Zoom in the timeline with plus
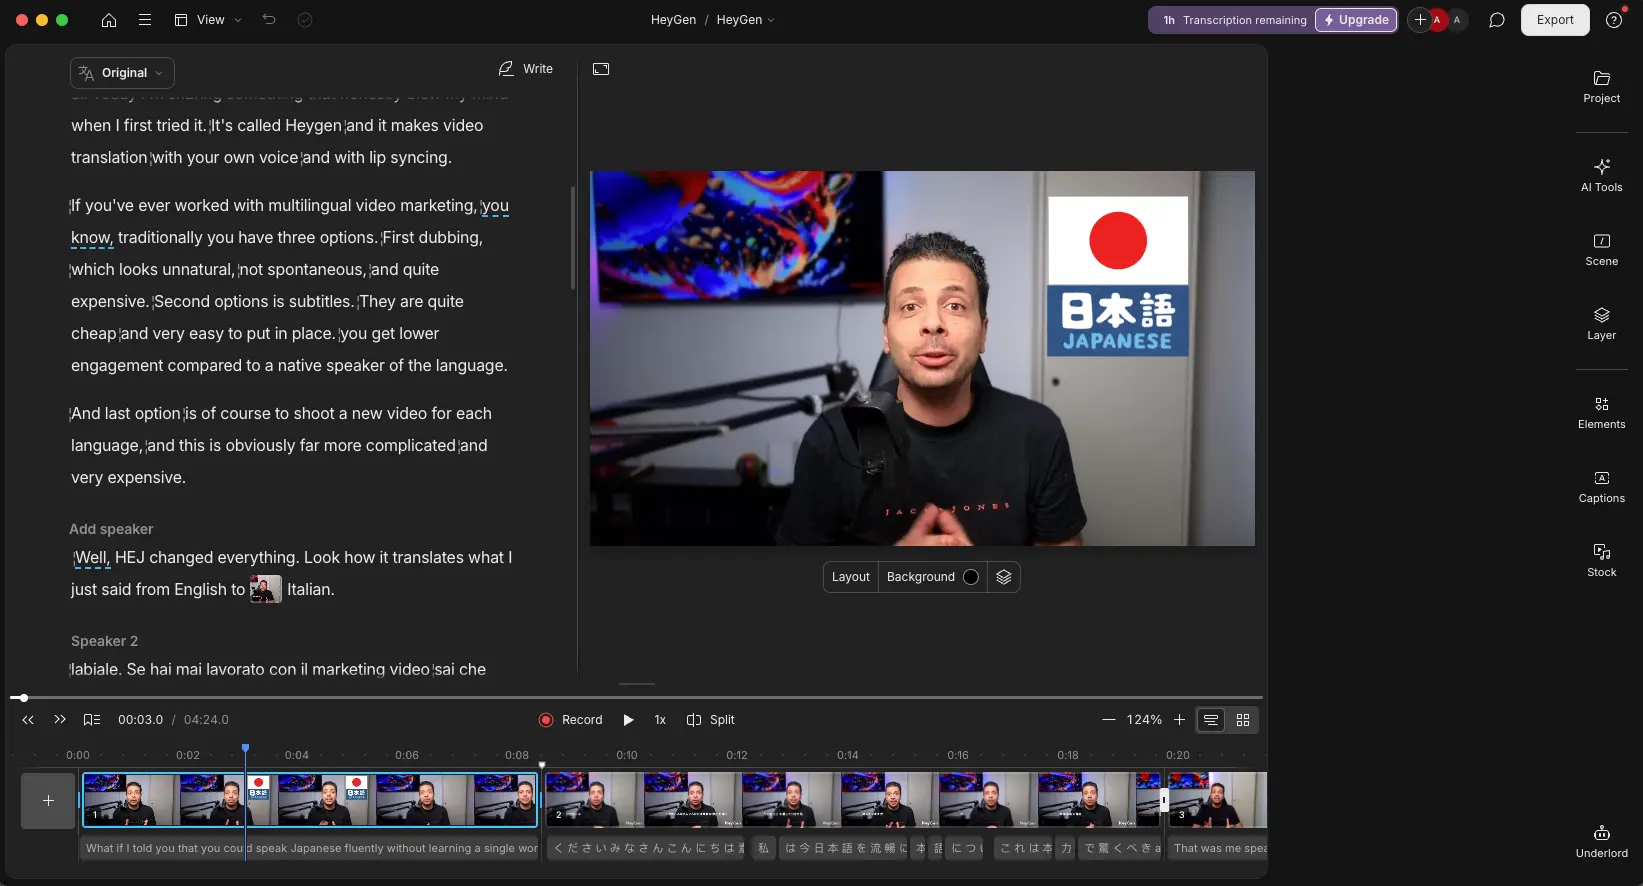Image resolution: width=1643 pixels, height=886 pixels. coord(1179,720)
